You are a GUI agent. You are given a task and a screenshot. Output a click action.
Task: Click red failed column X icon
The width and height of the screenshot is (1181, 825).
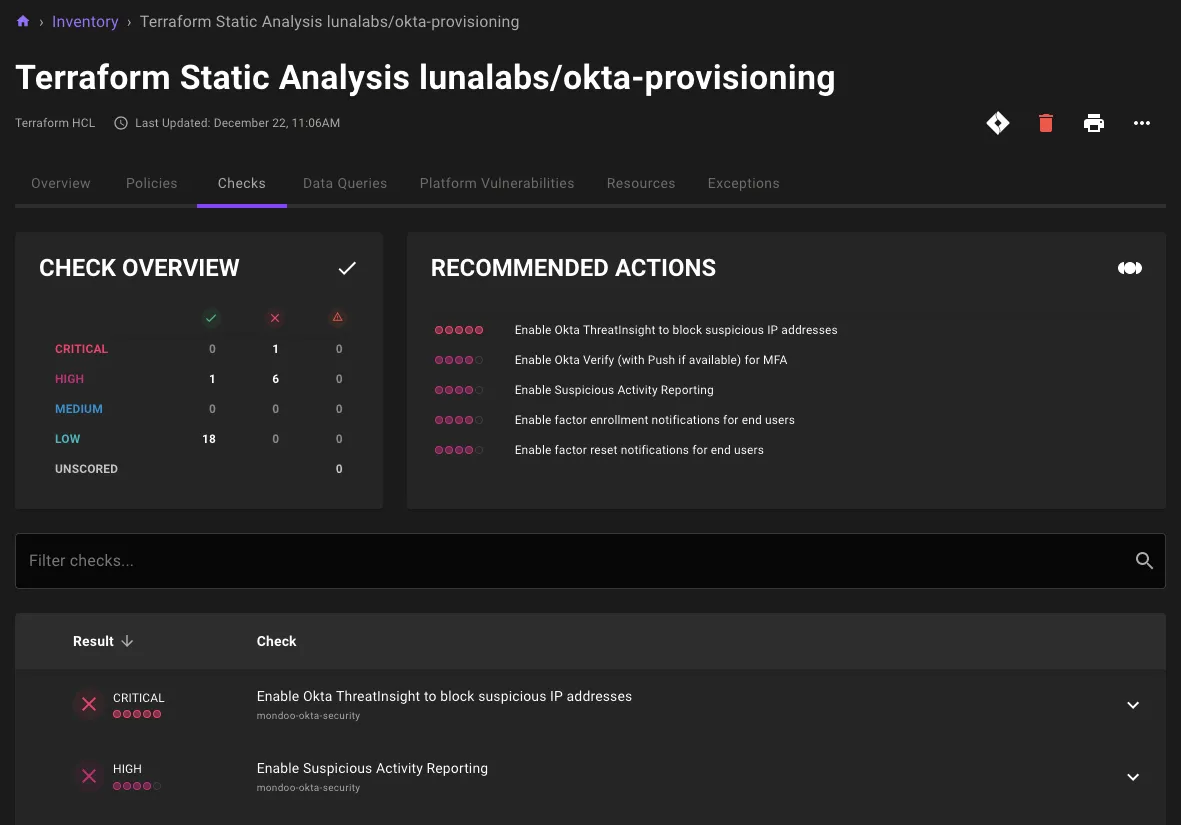(x=275, y=318)
